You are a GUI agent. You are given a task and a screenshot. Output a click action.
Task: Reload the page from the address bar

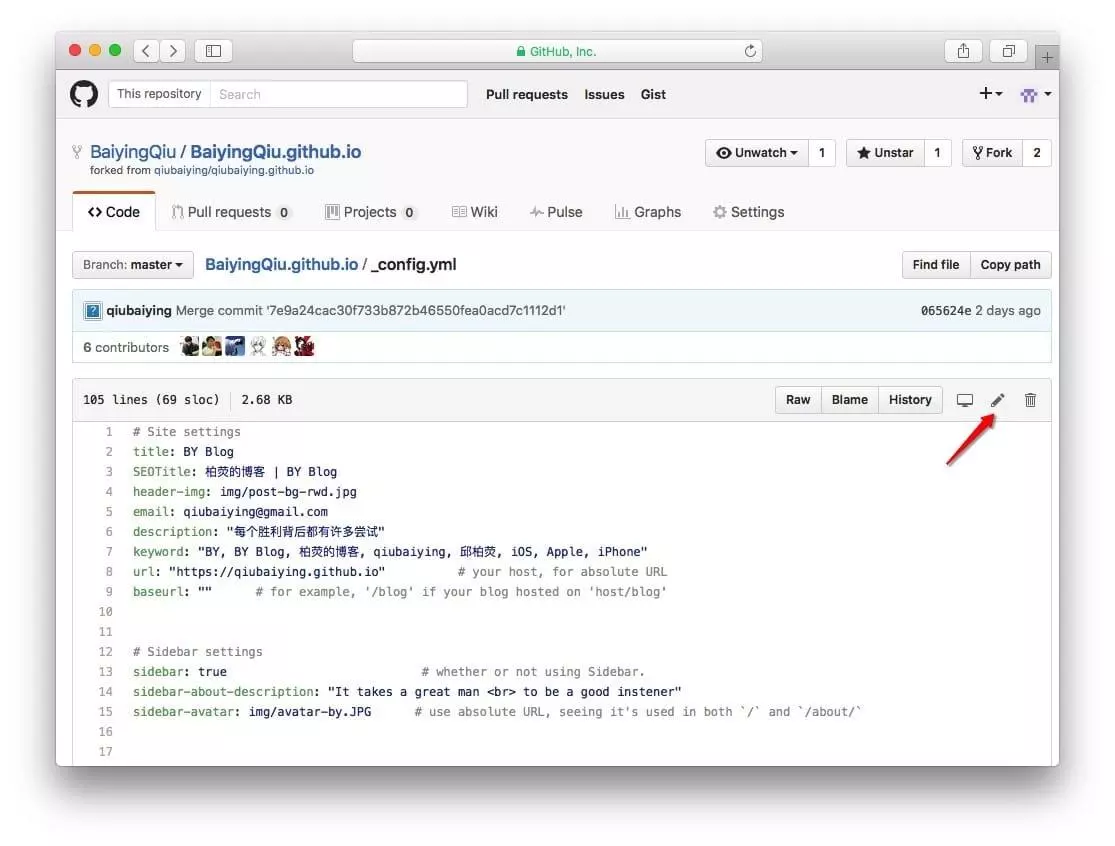point(750,51)
